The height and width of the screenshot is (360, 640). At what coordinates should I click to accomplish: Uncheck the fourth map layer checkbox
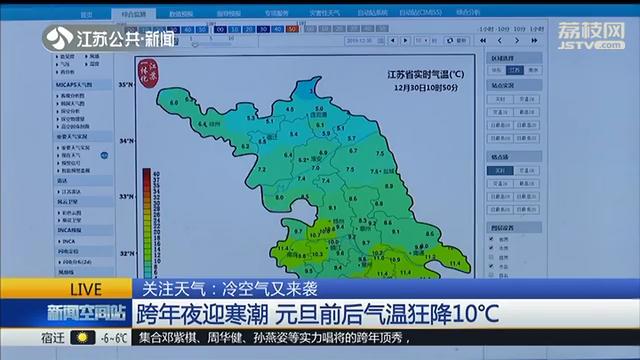click(491, 266)
